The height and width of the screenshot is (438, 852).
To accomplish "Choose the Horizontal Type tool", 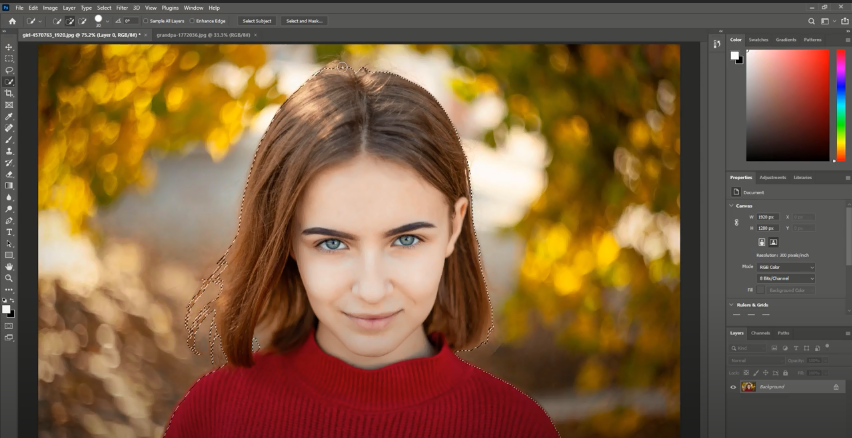I will tap(9, 232).
